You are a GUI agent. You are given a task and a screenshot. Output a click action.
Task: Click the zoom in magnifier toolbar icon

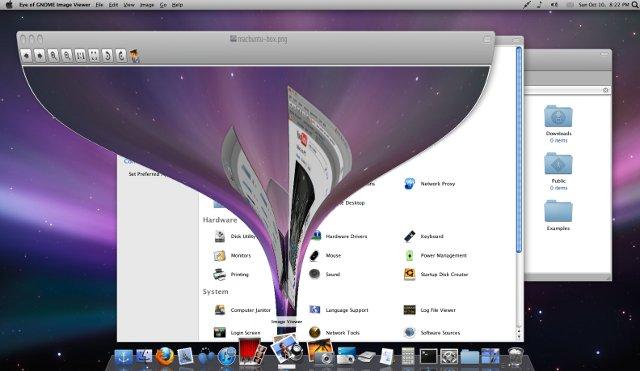click(x=53, y=55)
